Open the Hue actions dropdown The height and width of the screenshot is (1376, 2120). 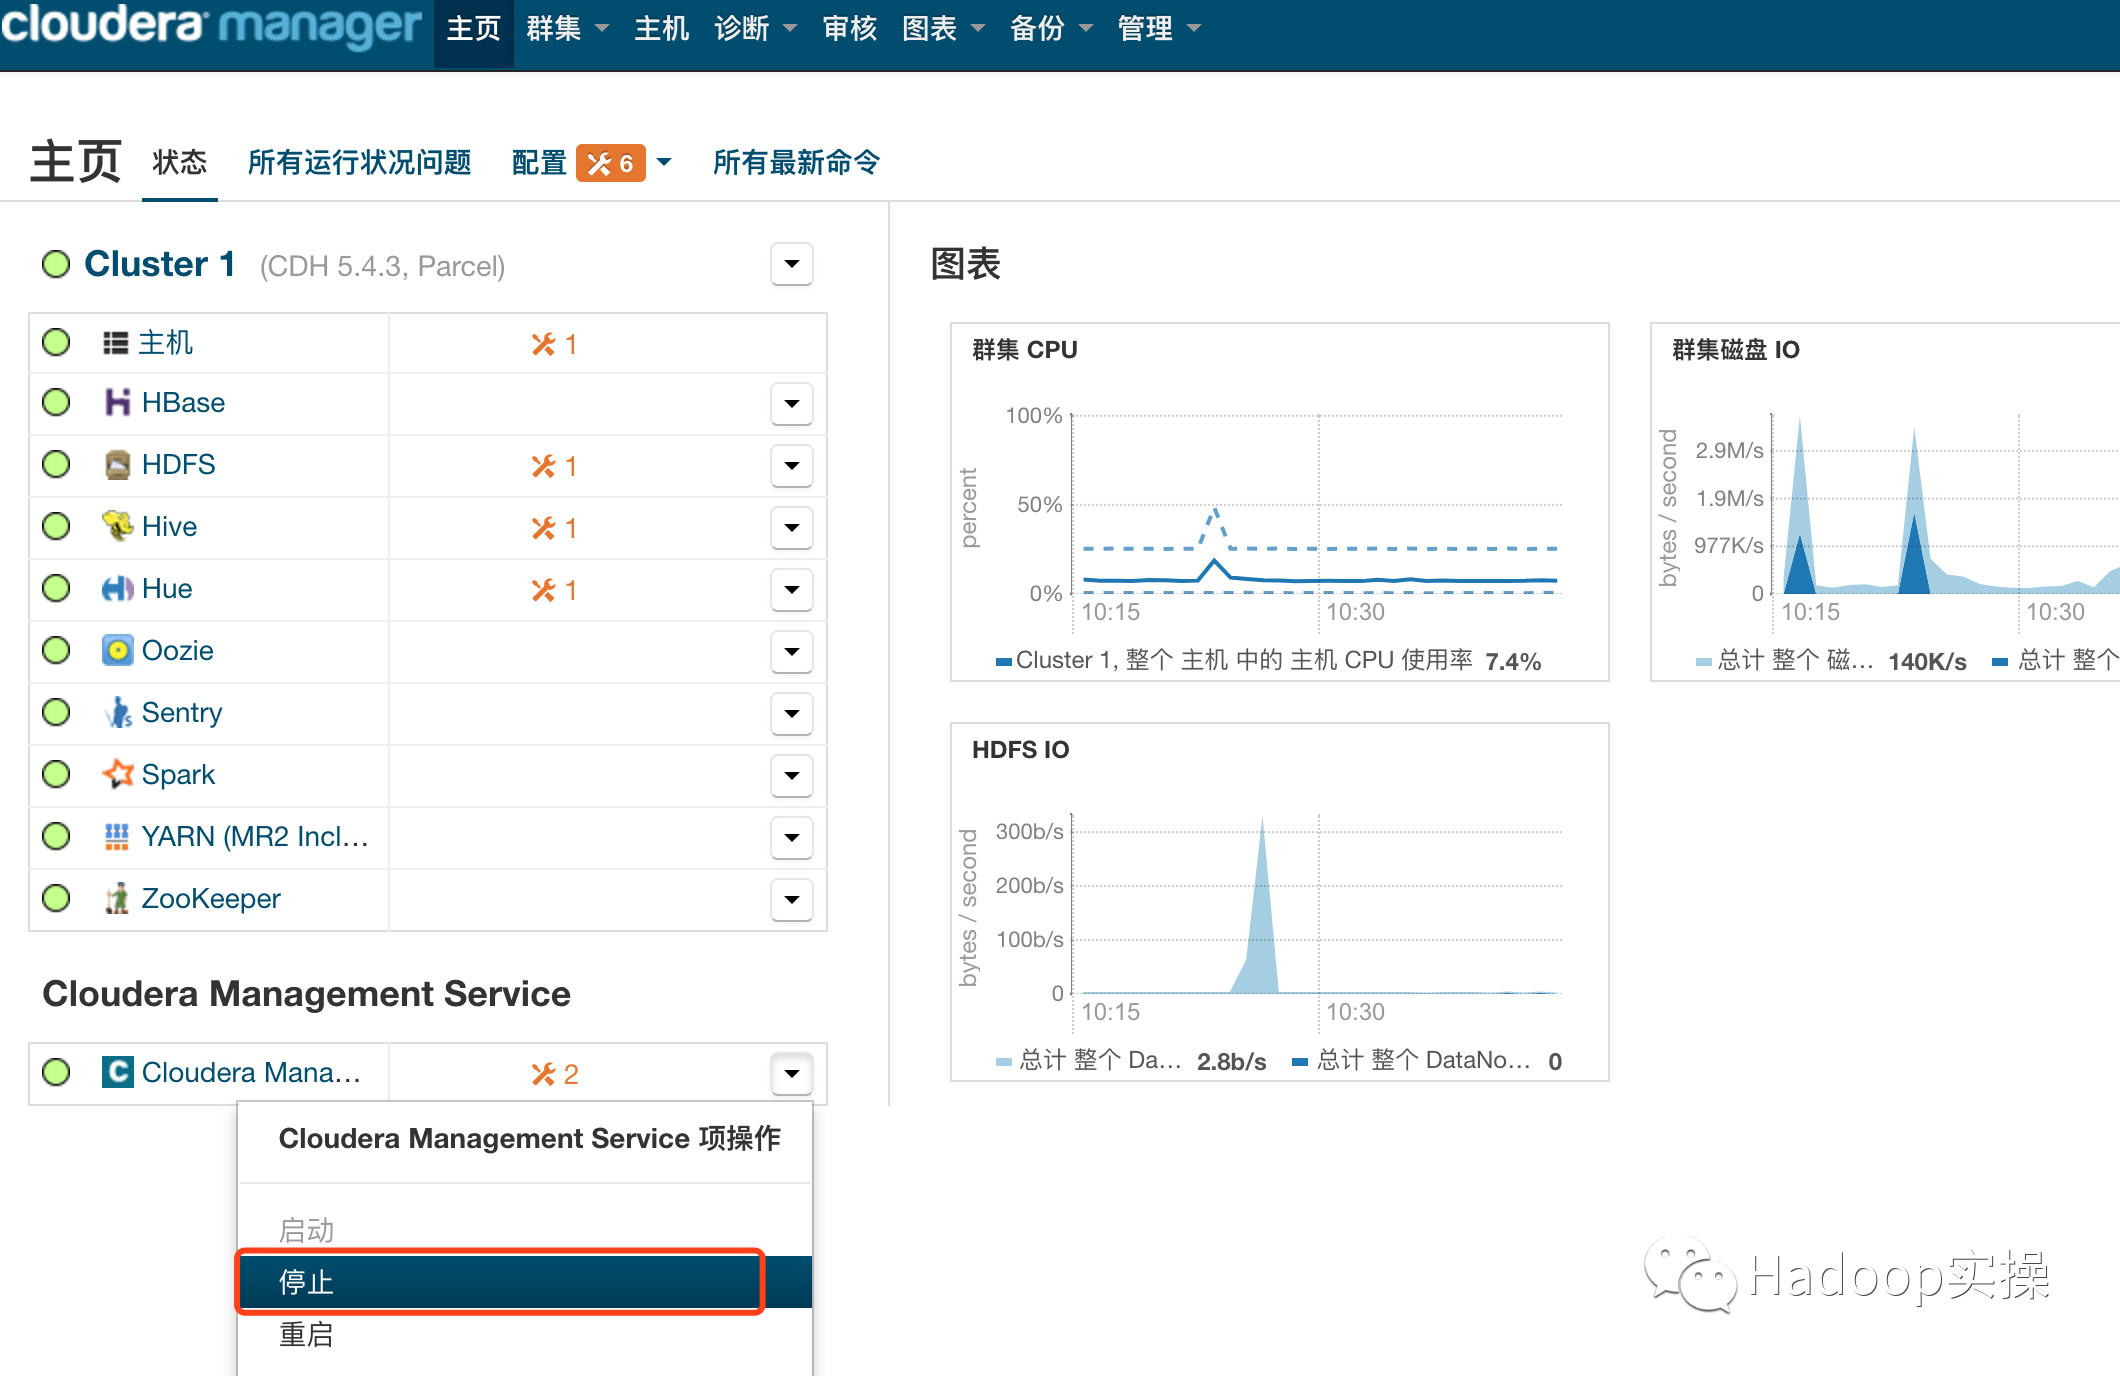(792, 590)
